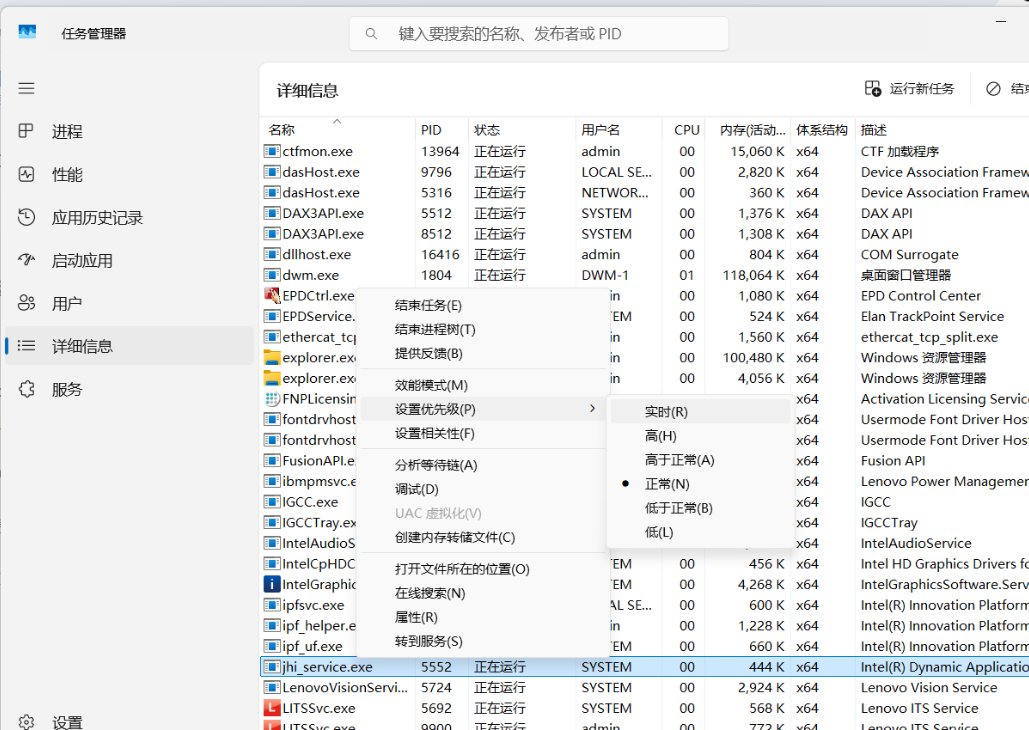Click the ctfmon.exe process icon
The height and width of the screenshot is (730, 1029).
[x=272, y=152]
